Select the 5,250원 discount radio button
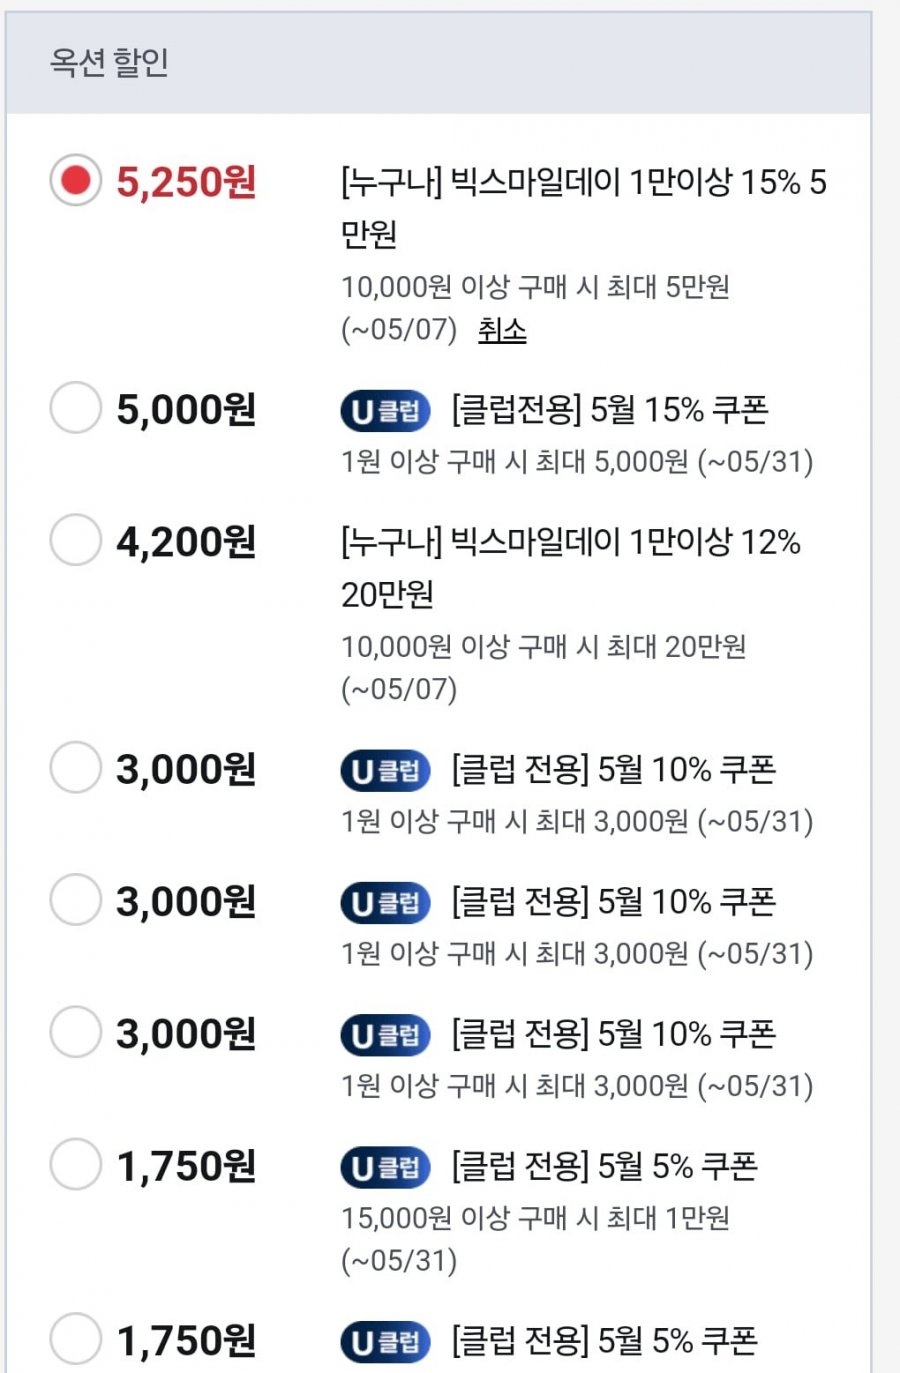 [76, 180]
